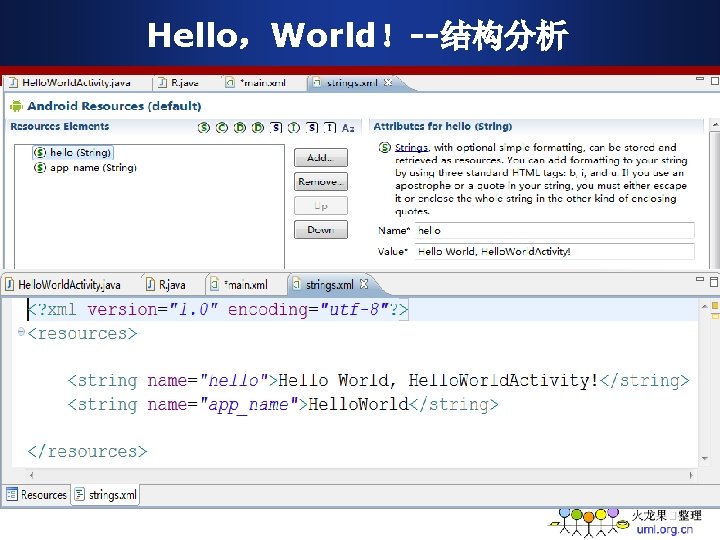The image size is (720, 540).
Task: Click the bracketed 'I' array filter icon
Action: click(x=330, y=128)
